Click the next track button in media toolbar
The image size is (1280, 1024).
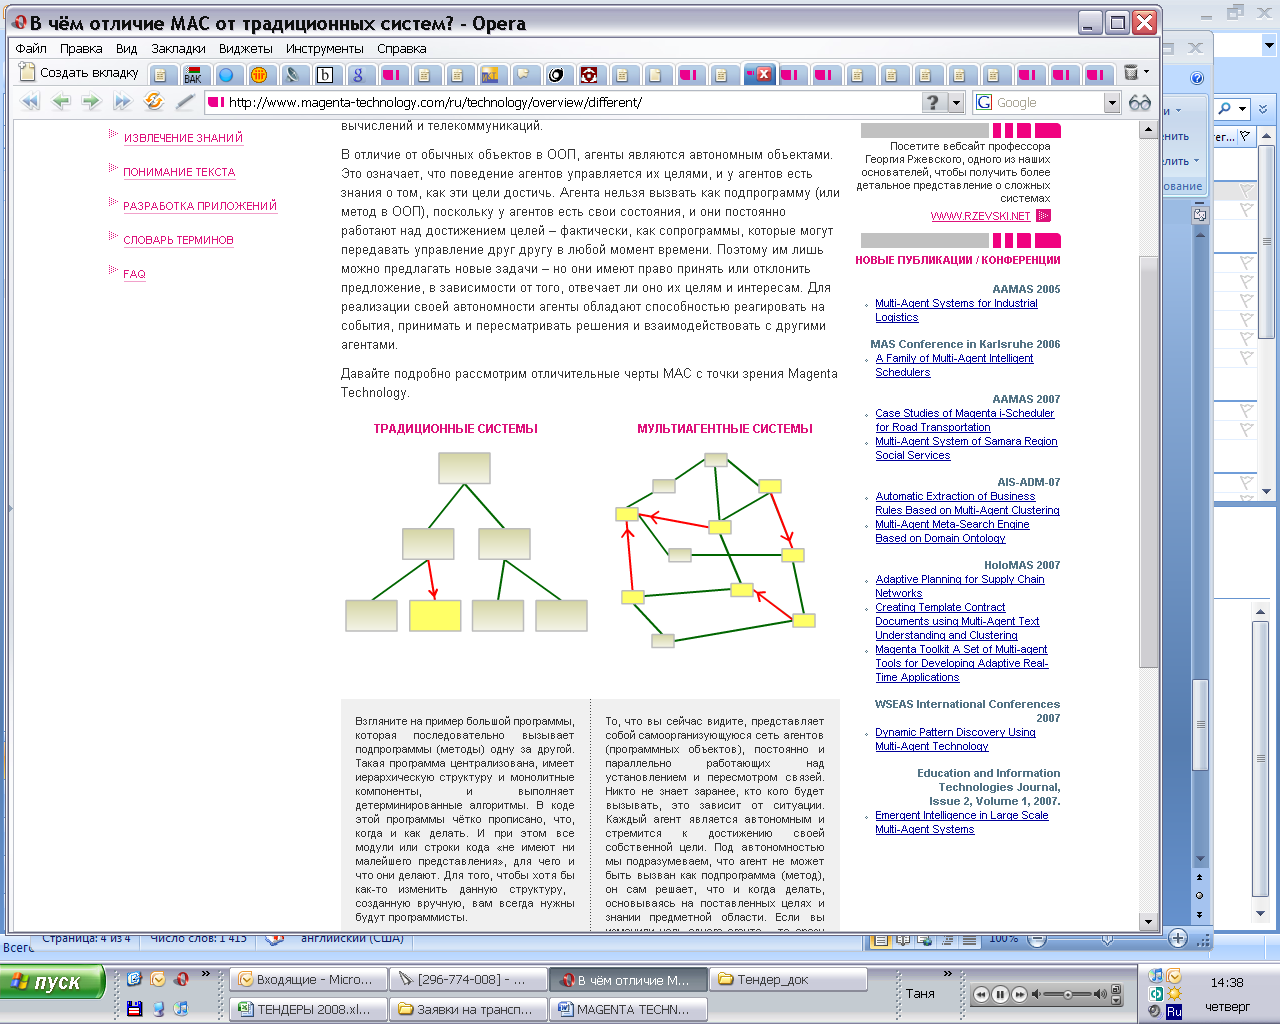pos(1019,994)
